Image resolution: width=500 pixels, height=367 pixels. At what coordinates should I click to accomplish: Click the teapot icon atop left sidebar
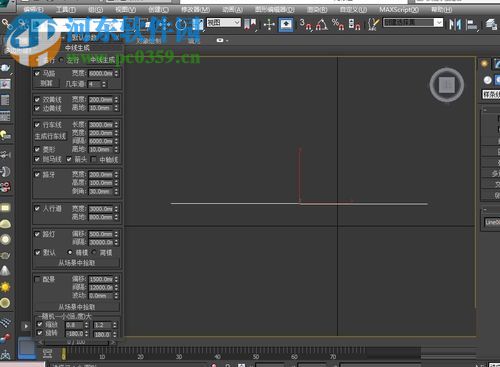5,68
